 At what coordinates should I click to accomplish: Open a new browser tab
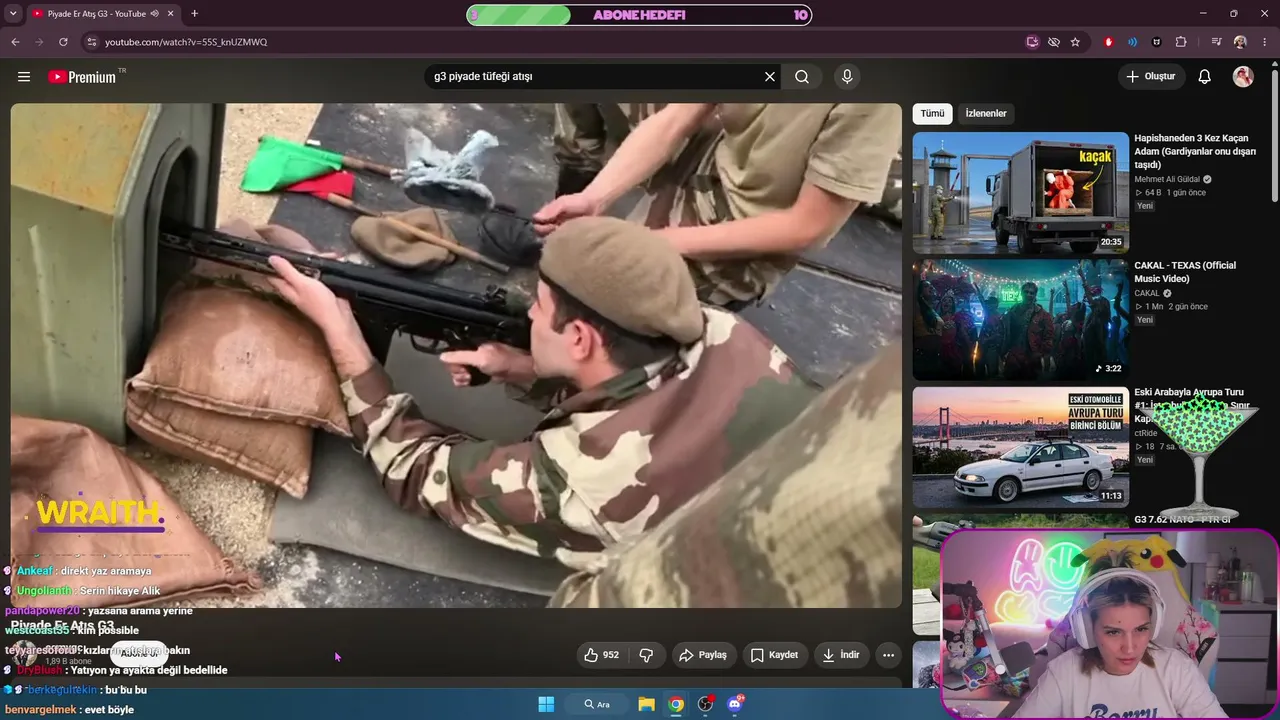point(194,14)
